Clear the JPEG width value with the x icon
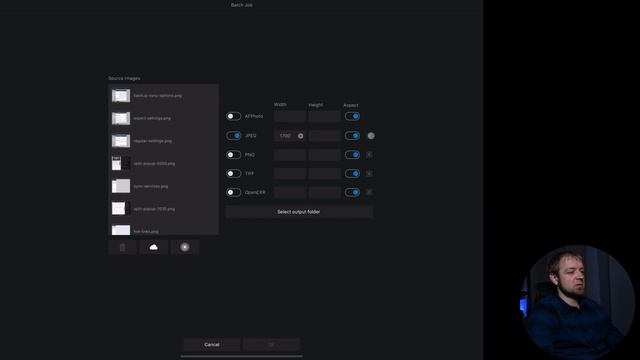The width and height of the screenshot is (640, 360). point(301,136)
